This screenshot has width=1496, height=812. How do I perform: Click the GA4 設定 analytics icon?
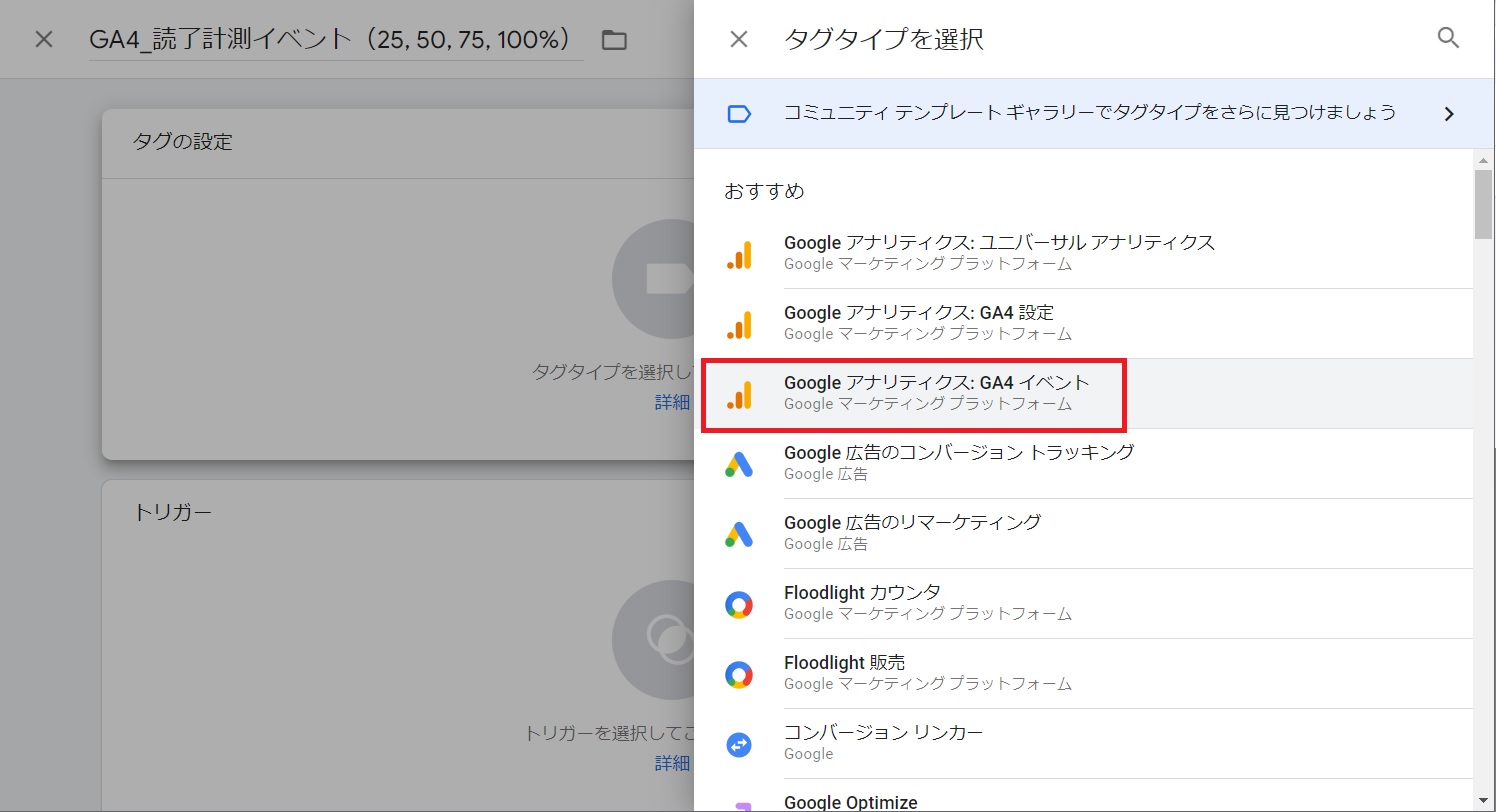click(x=738, y=324)
